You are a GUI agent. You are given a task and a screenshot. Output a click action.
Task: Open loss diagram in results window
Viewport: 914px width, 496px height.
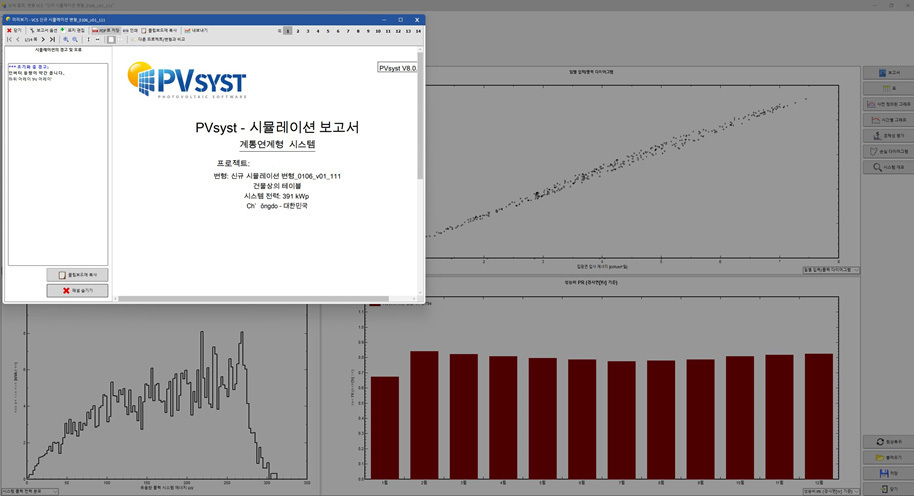click(x=888, y=151)
